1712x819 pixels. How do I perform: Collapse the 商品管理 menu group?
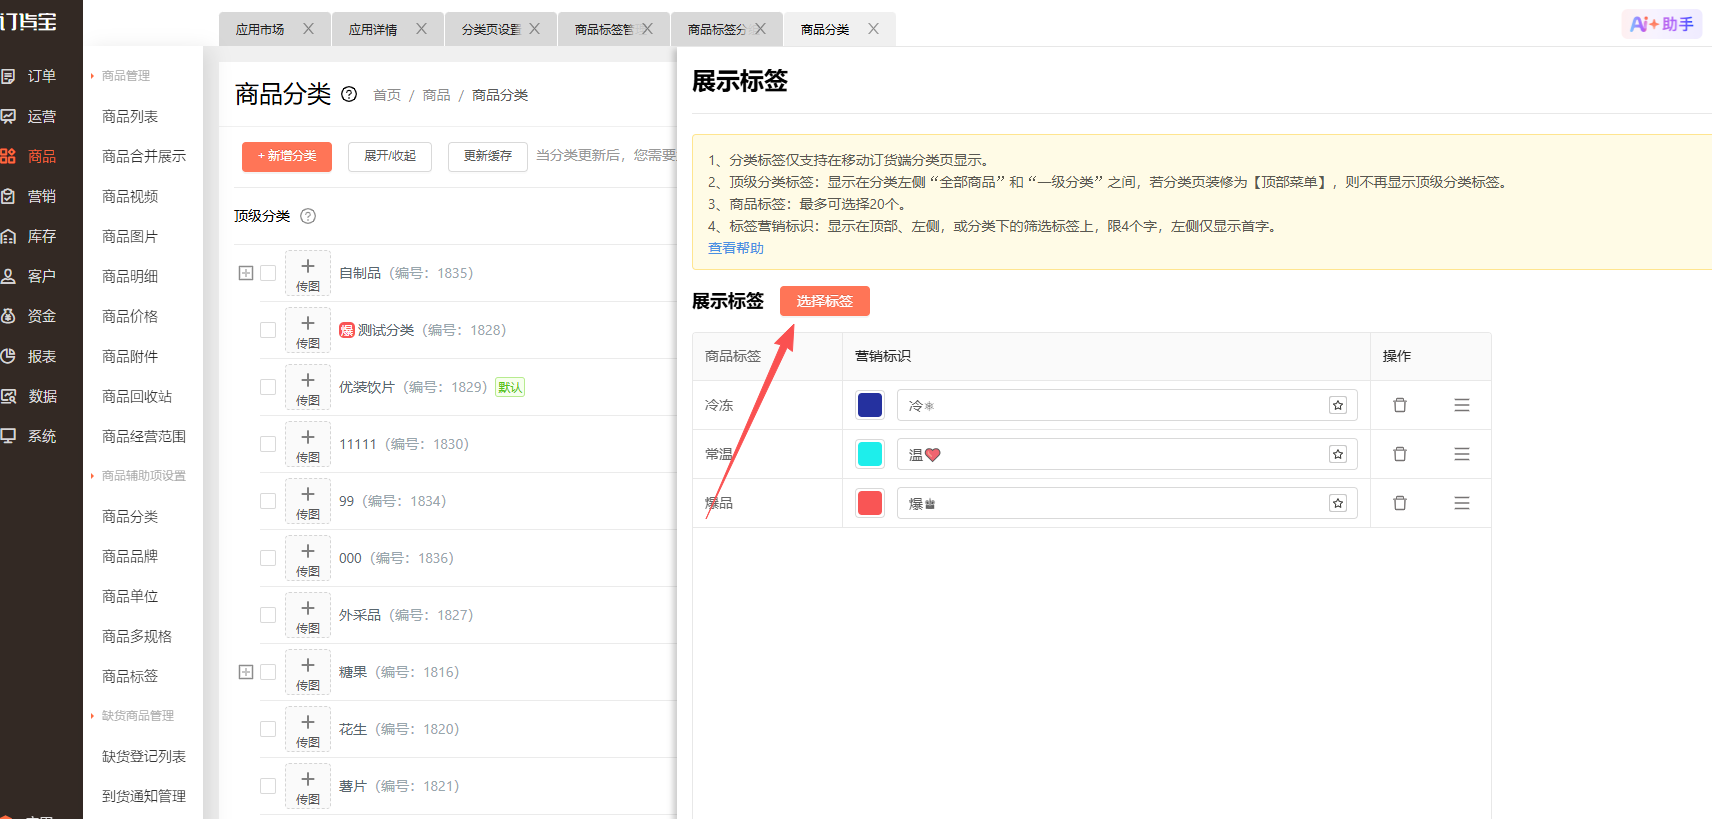(x=121, y=76)
